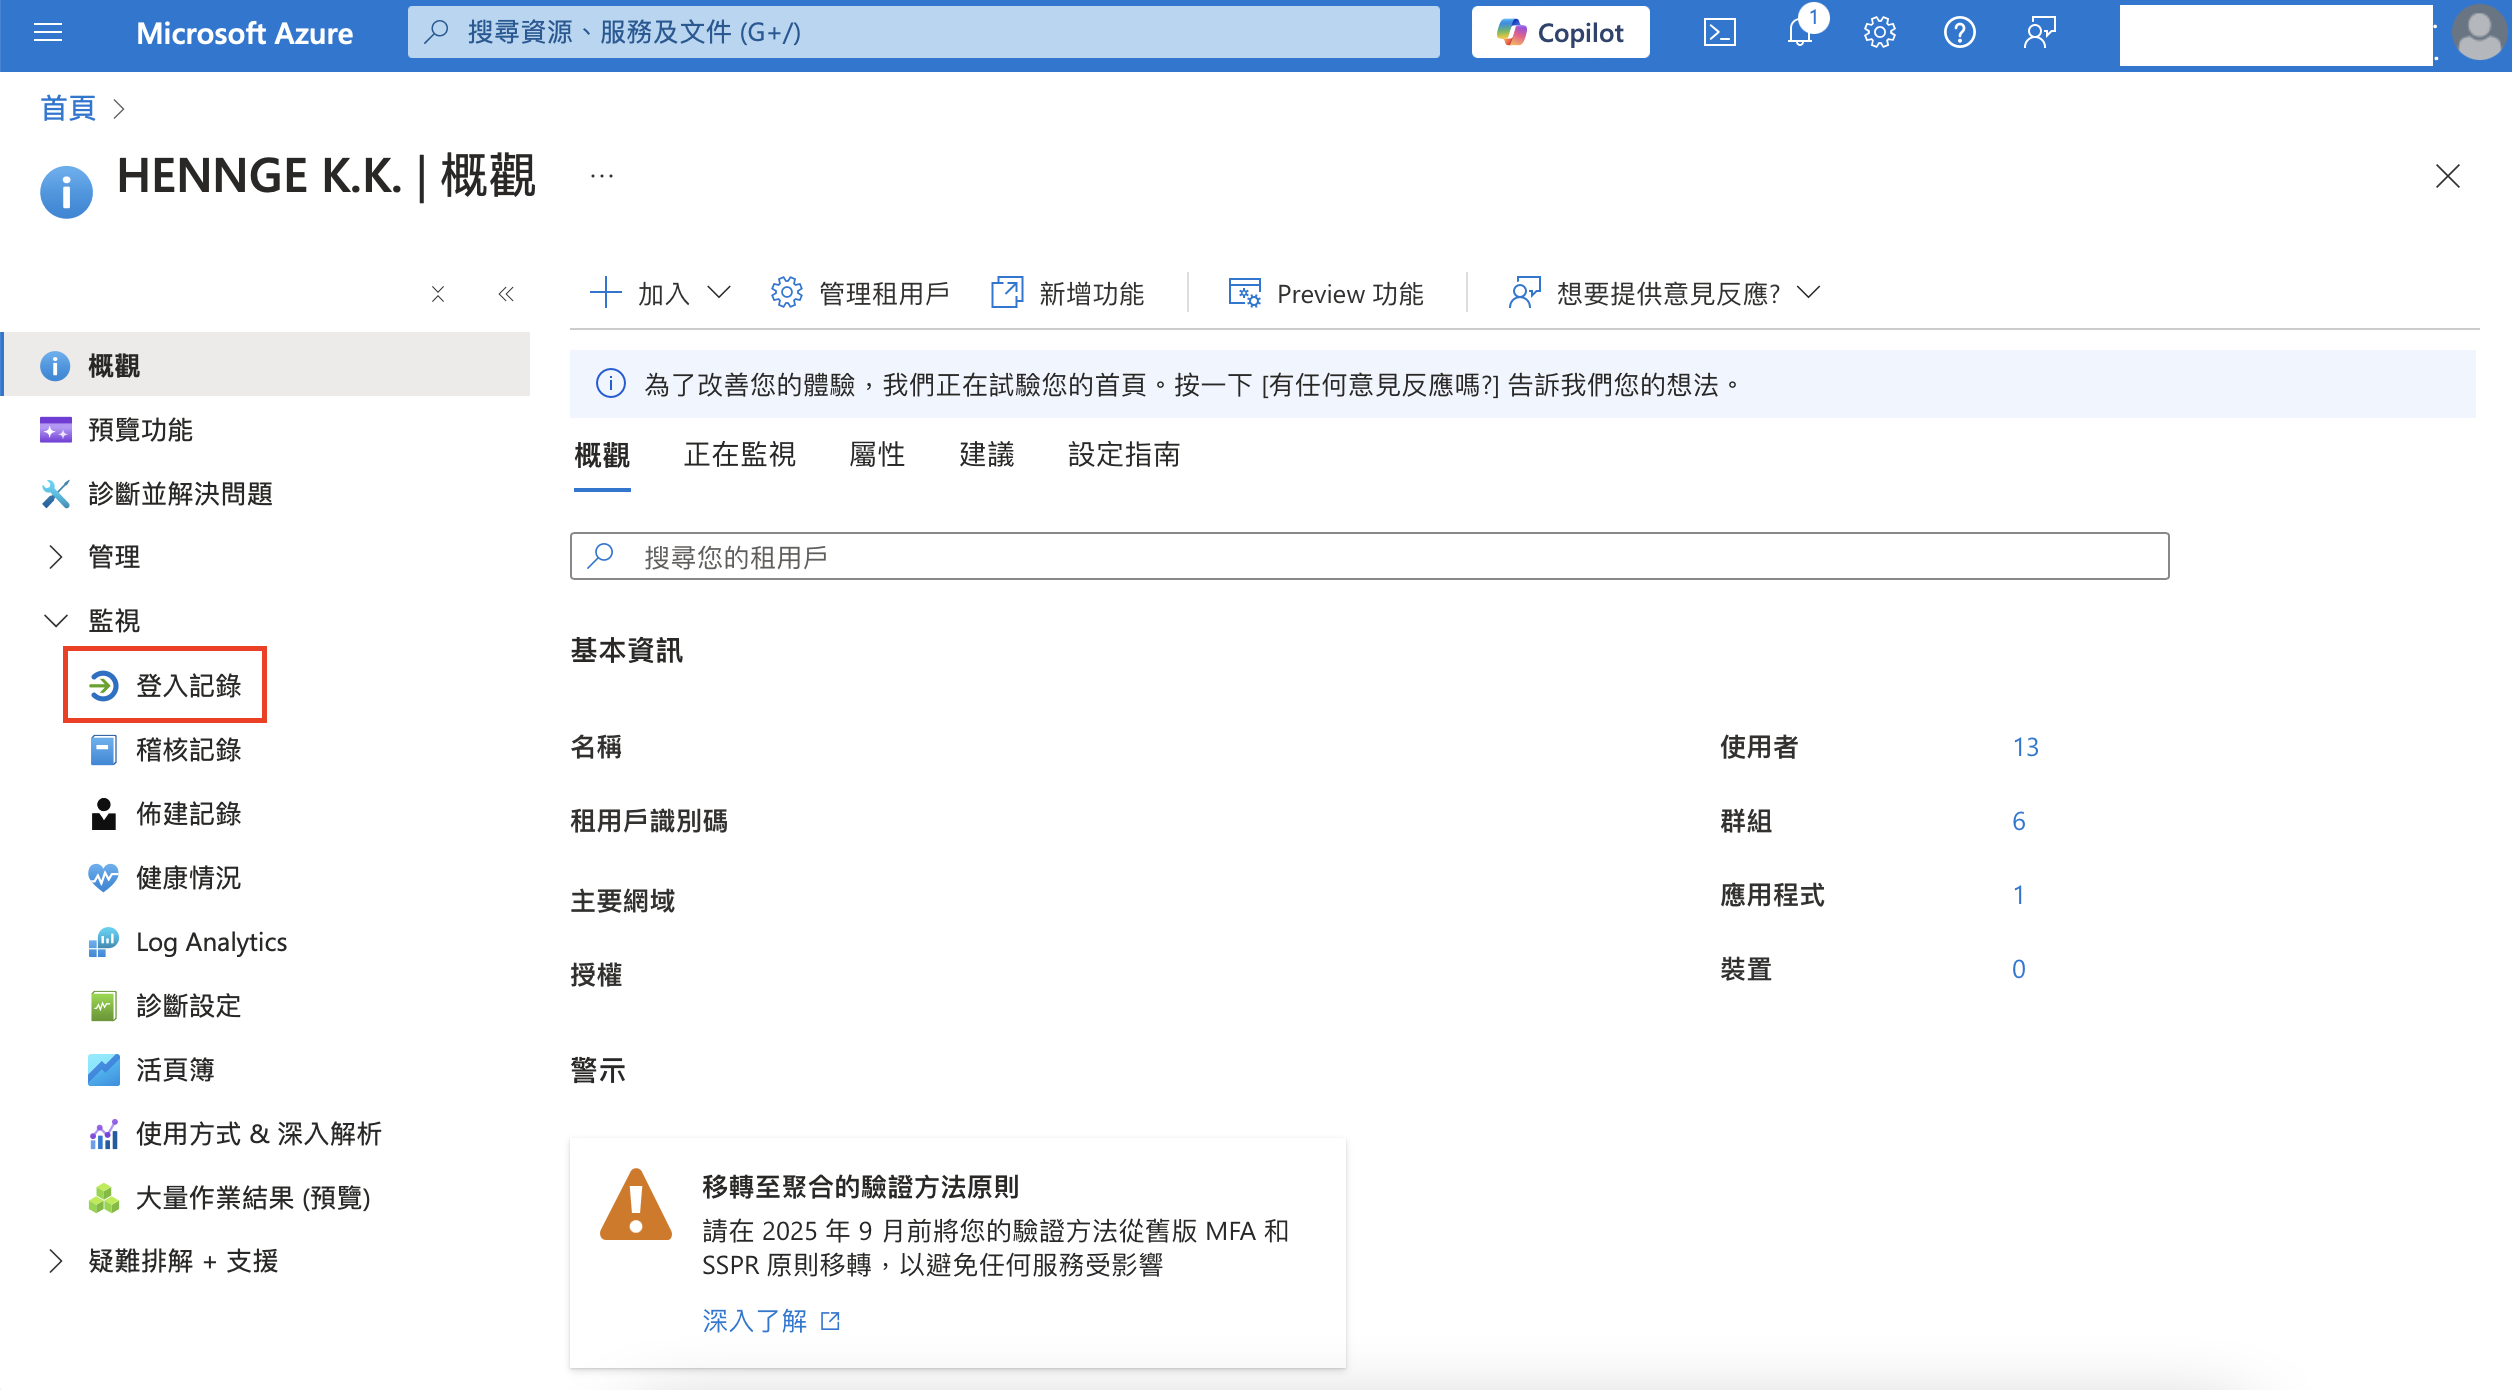2512x1390 pixels.
Task: Open the 應用程式 count 1
Action: (2018, 895)
